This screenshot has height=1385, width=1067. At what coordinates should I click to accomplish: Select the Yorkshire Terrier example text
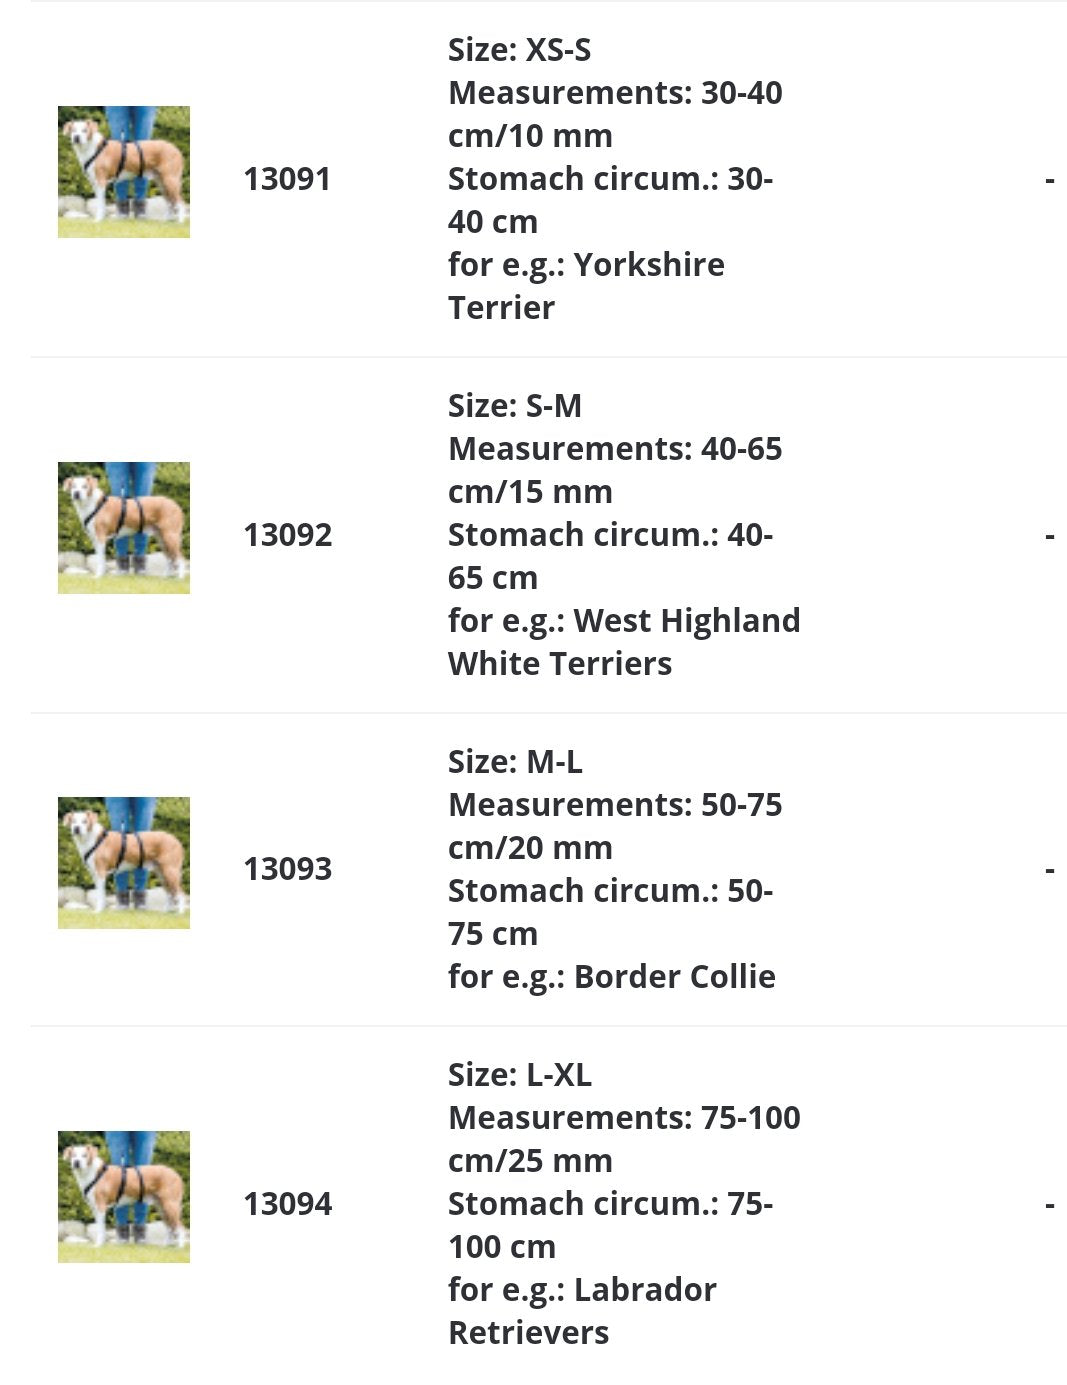(586, 286)
